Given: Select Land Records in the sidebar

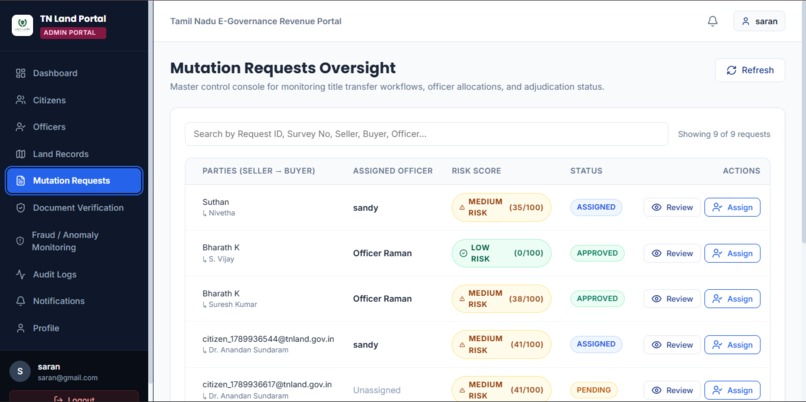Looking at the screenshot, I should click(74, 154).
